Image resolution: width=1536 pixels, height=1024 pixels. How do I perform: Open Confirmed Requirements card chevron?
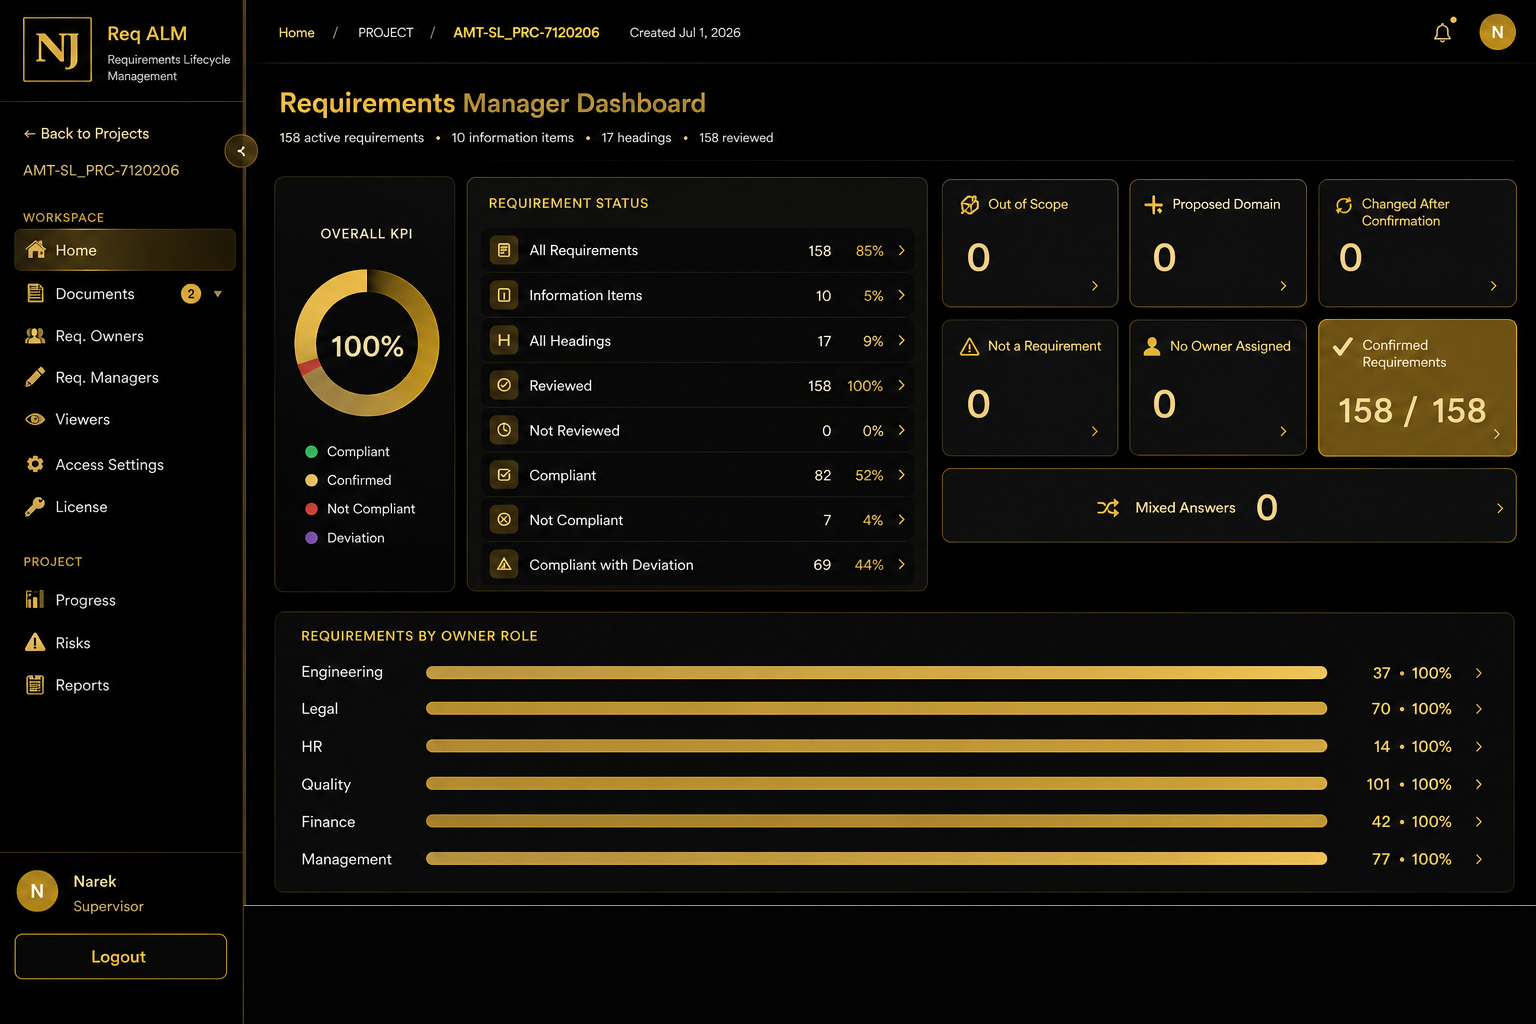pyautogui.click(x=1496, y=434)
